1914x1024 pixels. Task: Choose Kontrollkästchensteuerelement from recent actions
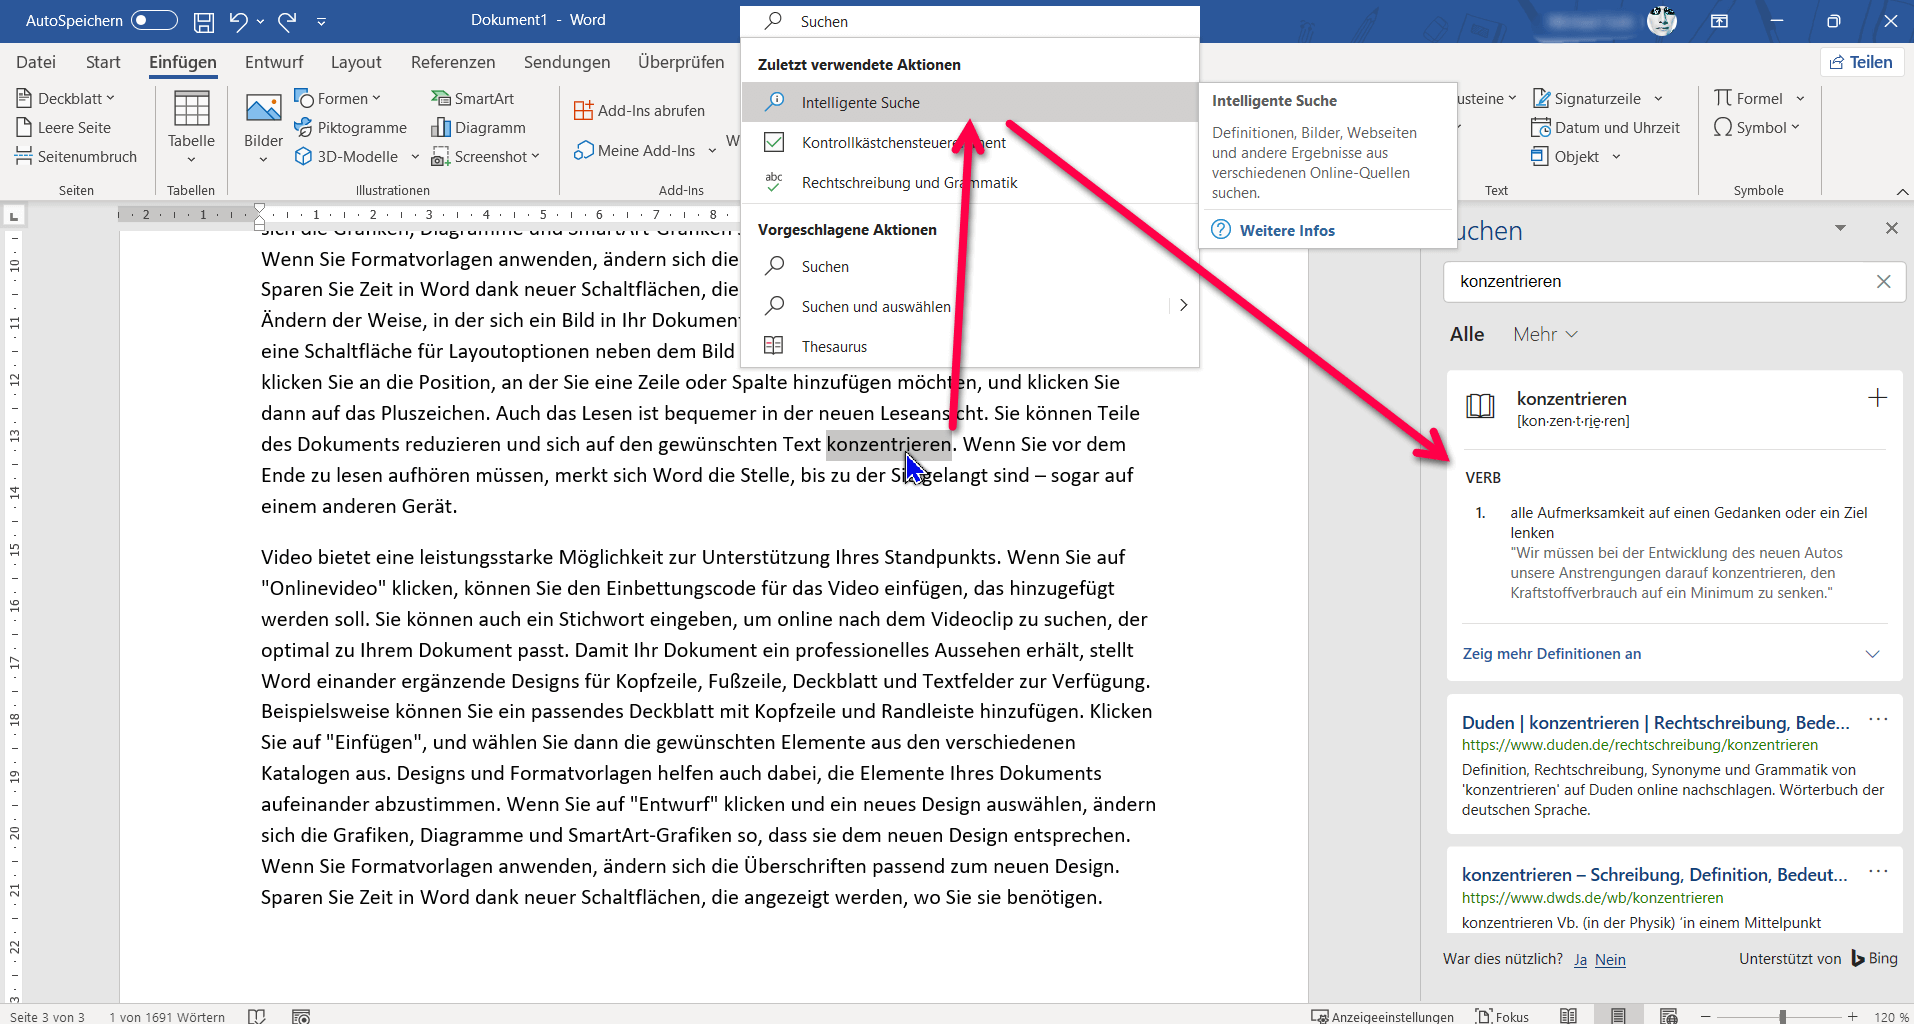click(x=970, y=142)
